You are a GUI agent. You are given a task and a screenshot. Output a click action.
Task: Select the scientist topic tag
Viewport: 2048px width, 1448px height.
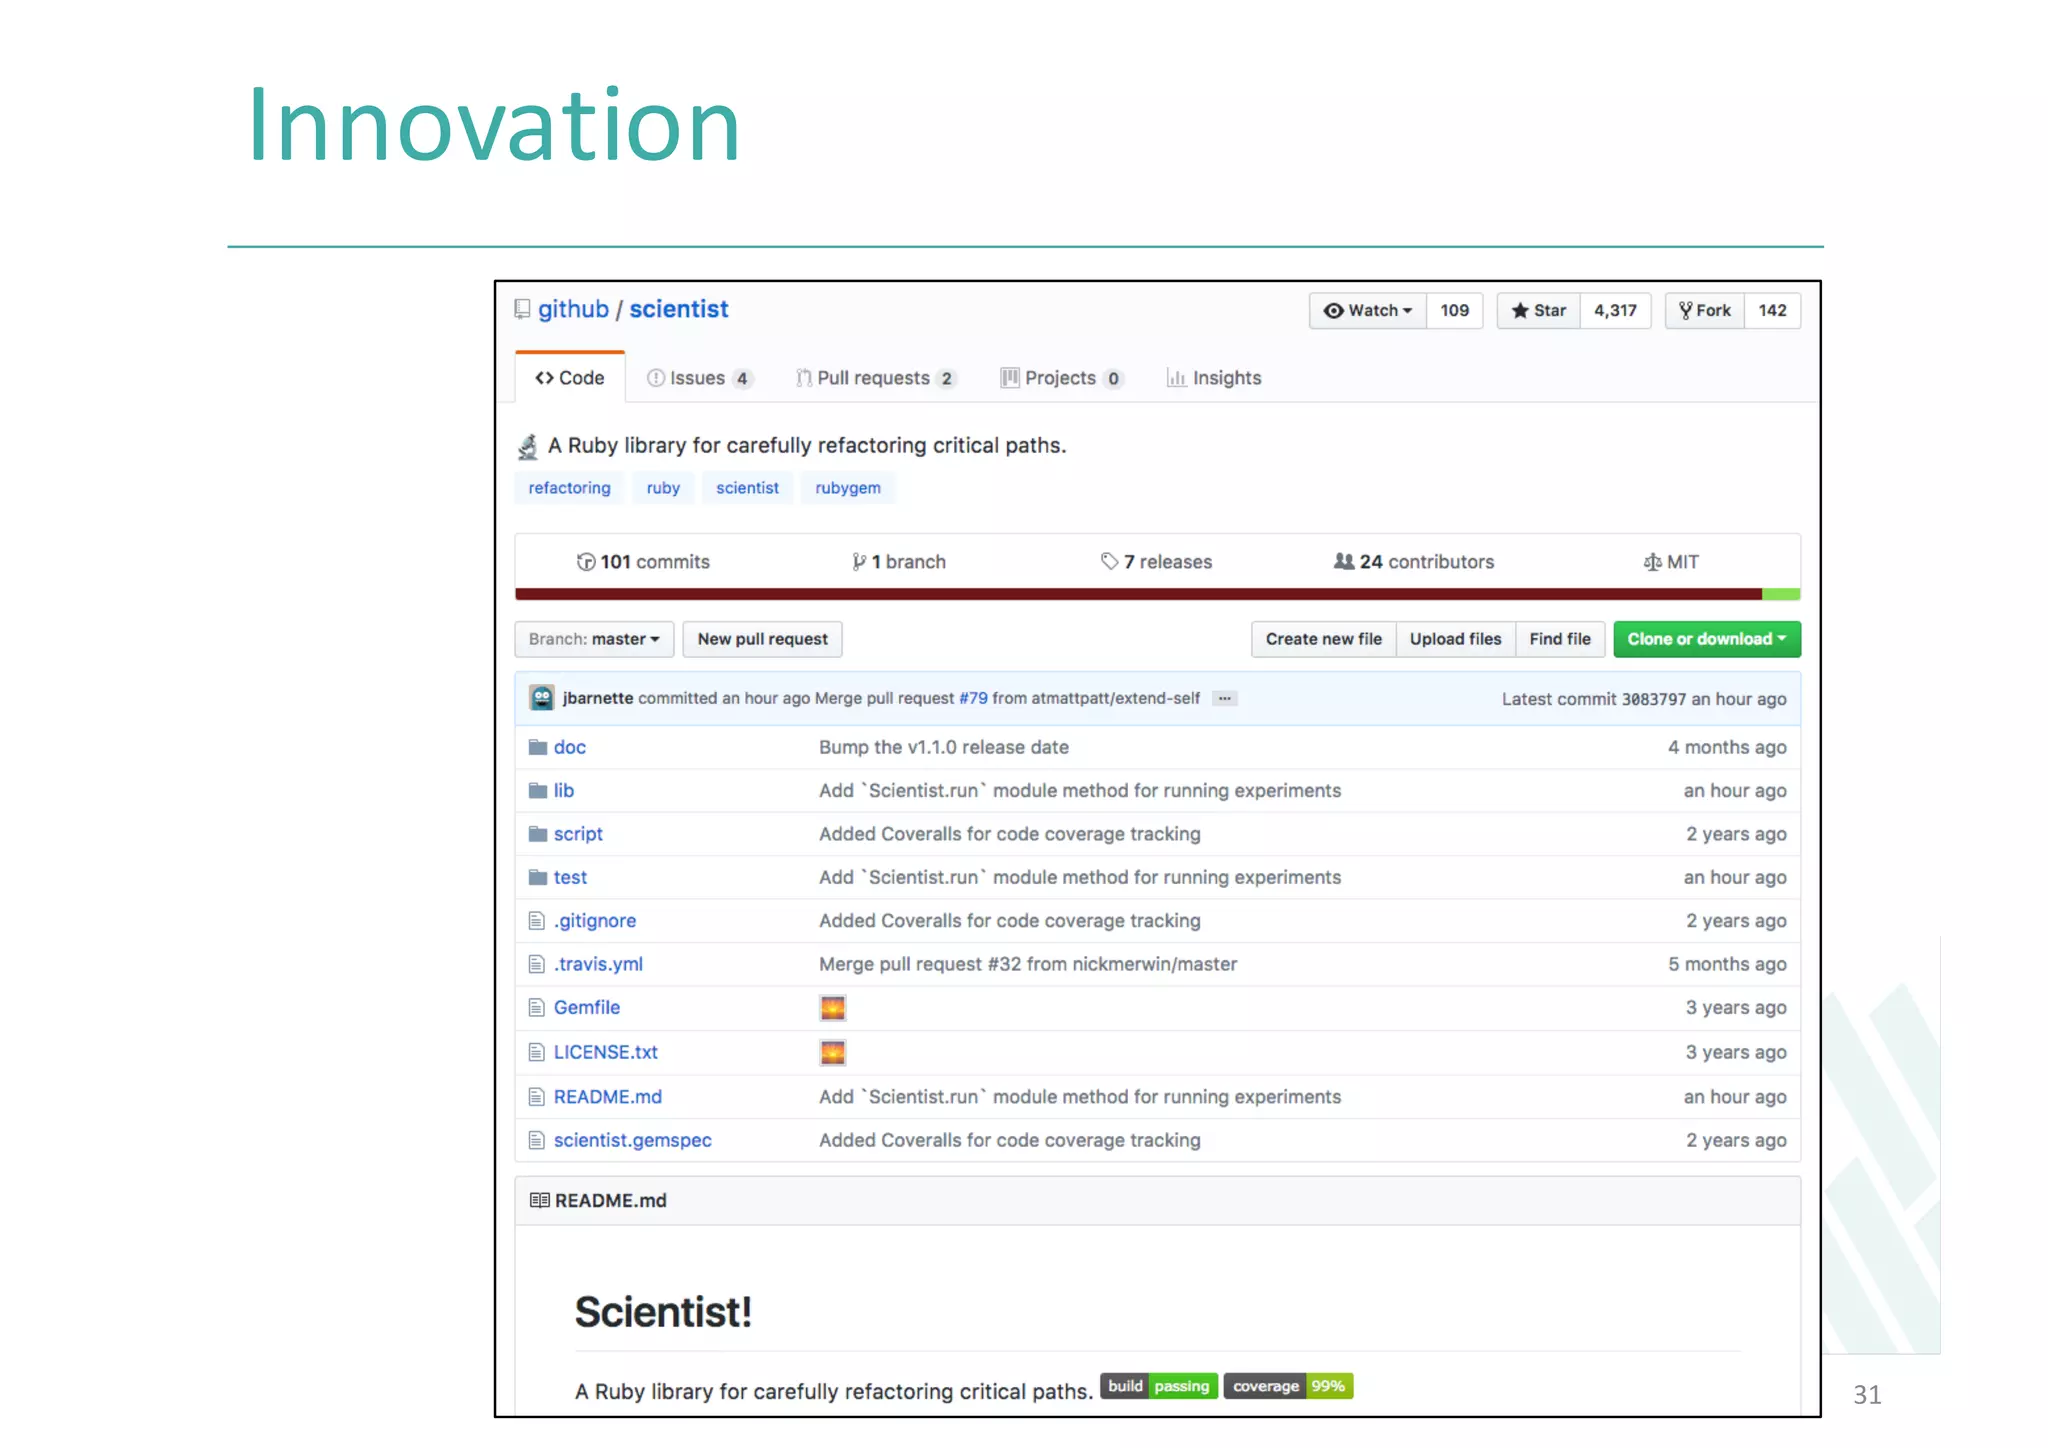[x=747, y=488]
